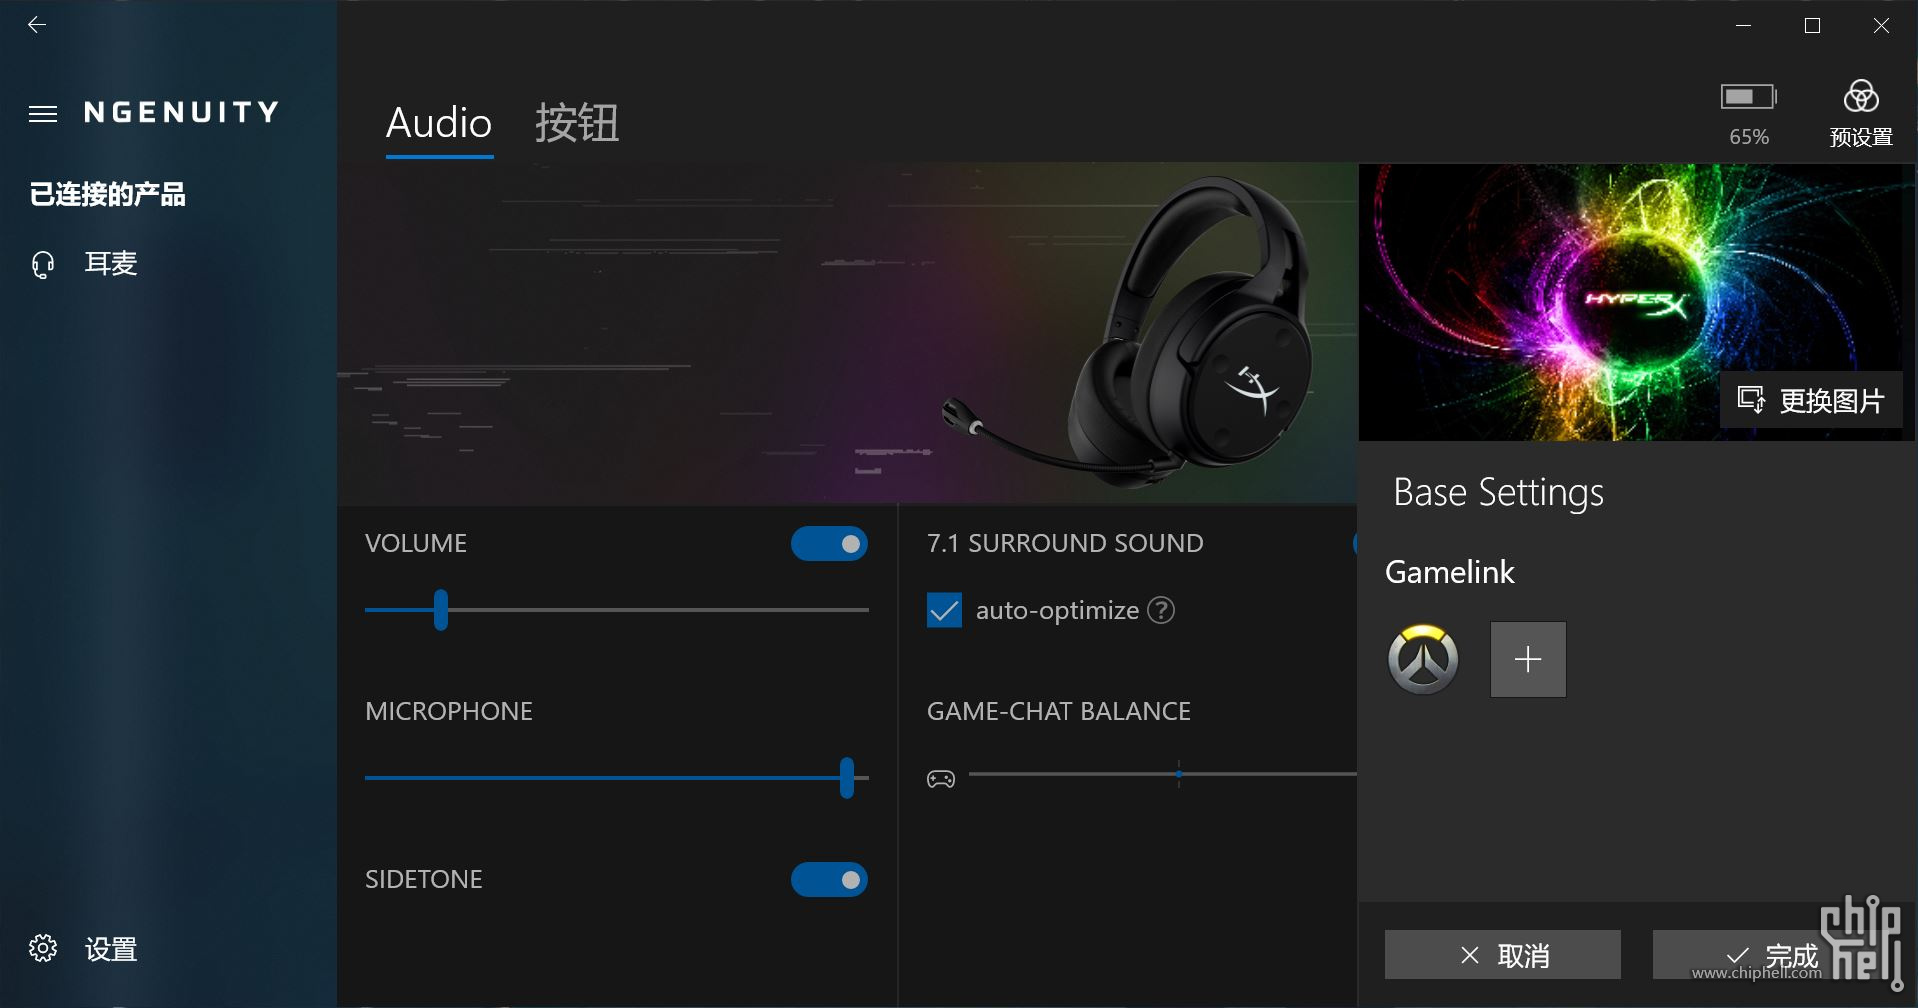The height and width of the screenshot is (1008, 1918).
Task: Open the NGENUITY hamburger menu
Action: [43, 114]
